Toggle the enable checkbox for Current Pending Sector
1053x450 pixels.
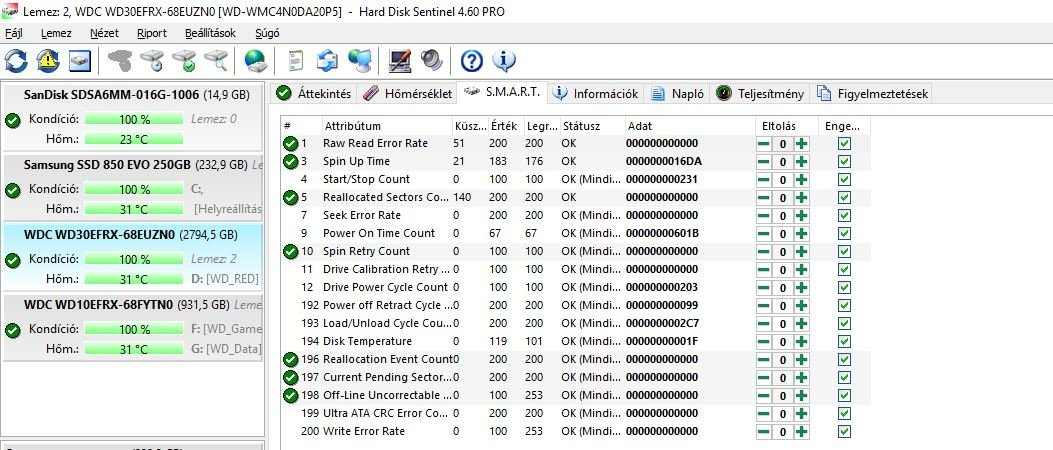(x=845, y=377)
